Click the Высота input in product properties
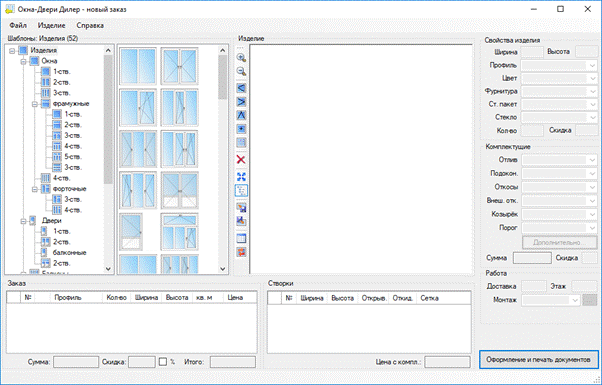The width and height of the screenshot is (602, 385). [587, 52]
